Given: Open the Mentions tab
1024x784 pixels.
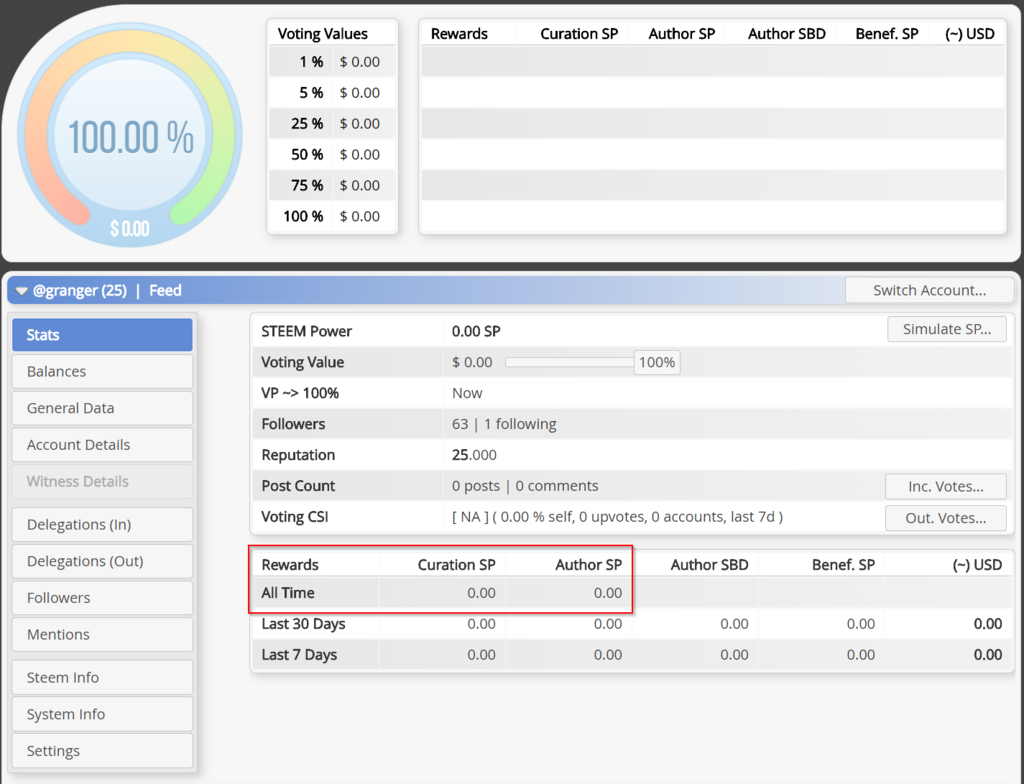Looking at the screenshot, I should pyautogui.click(x=103, y=634).
